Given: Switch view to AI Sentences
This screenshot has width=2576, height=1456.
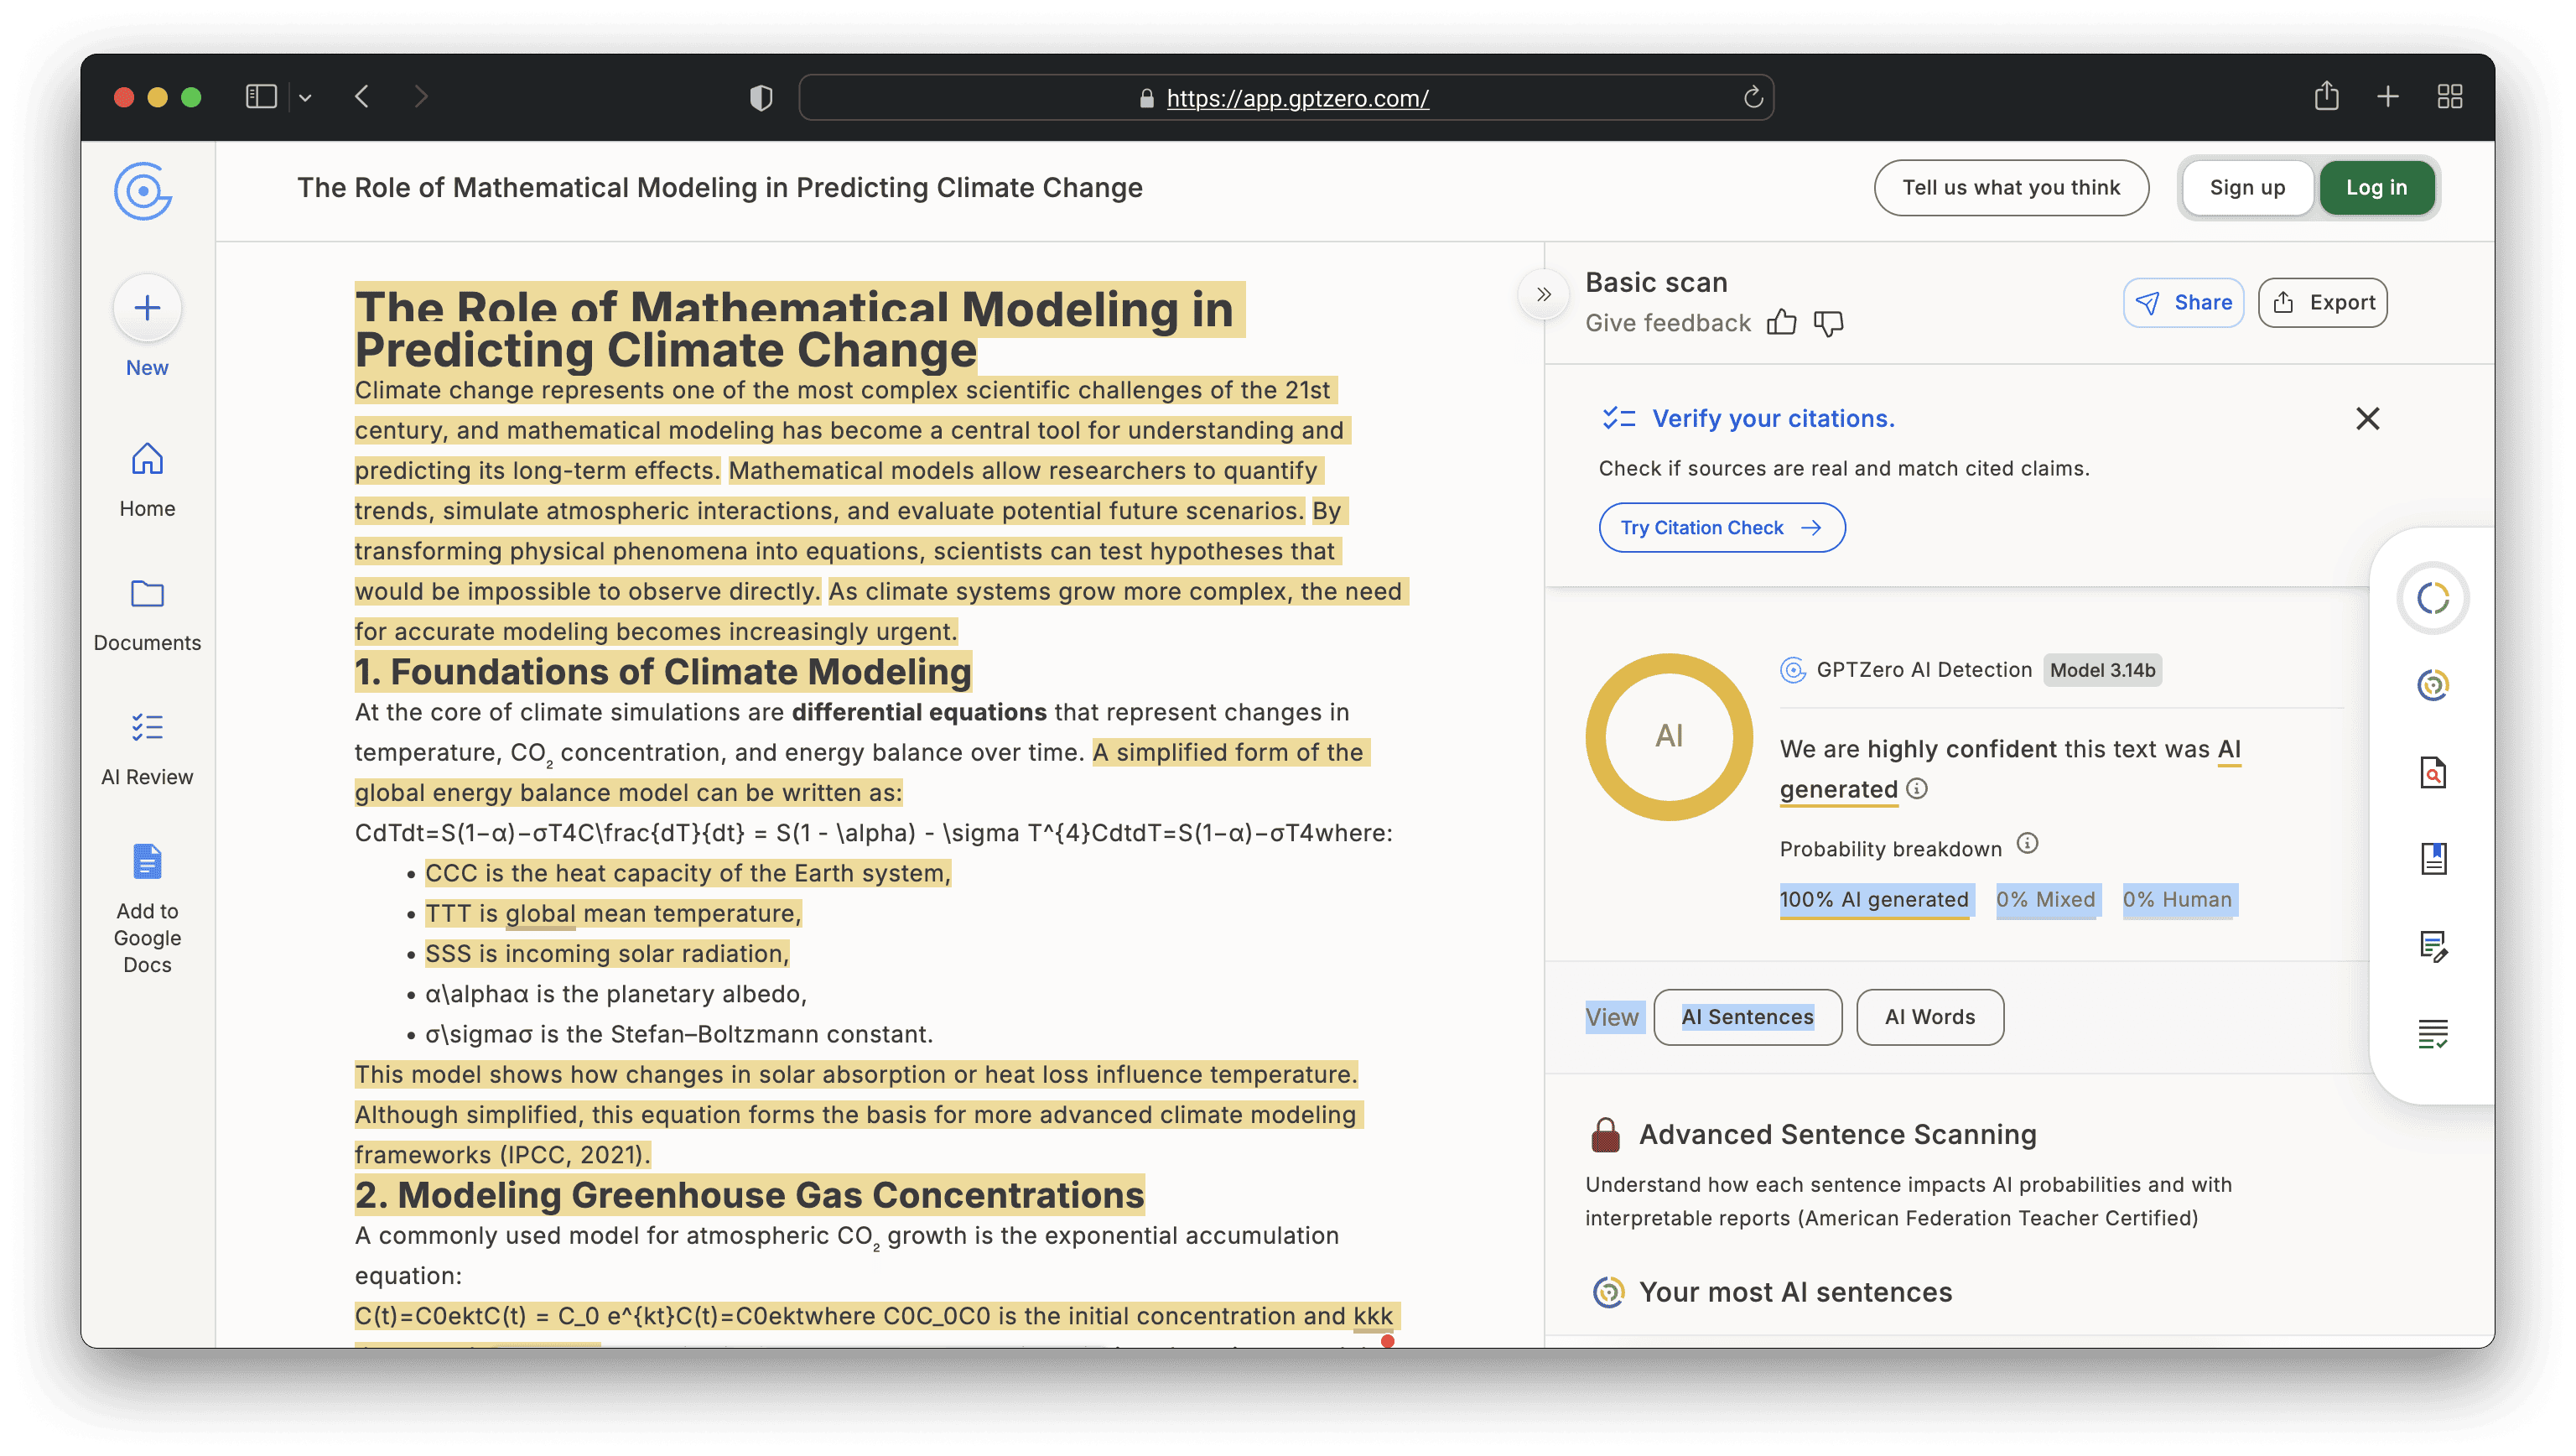Looking at the screenshot, I should click(x=1747, y=1017).
